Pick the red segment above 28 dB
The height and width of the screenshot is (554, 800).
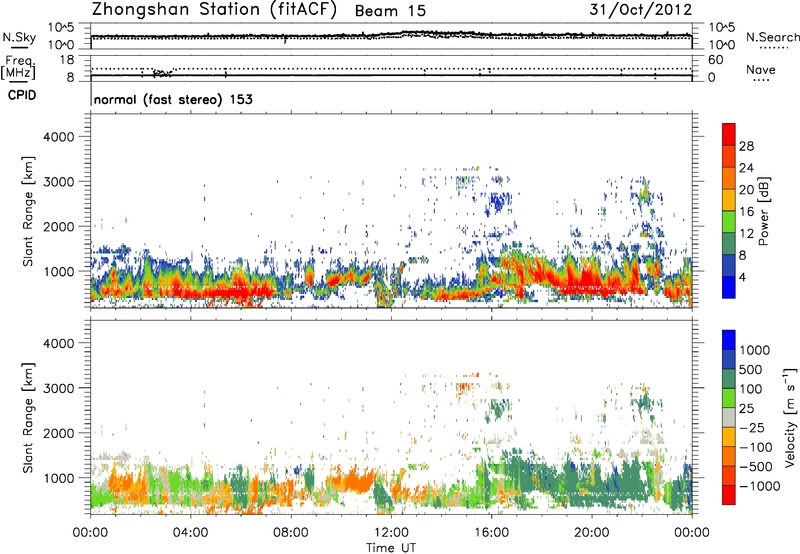coord(729,135)
